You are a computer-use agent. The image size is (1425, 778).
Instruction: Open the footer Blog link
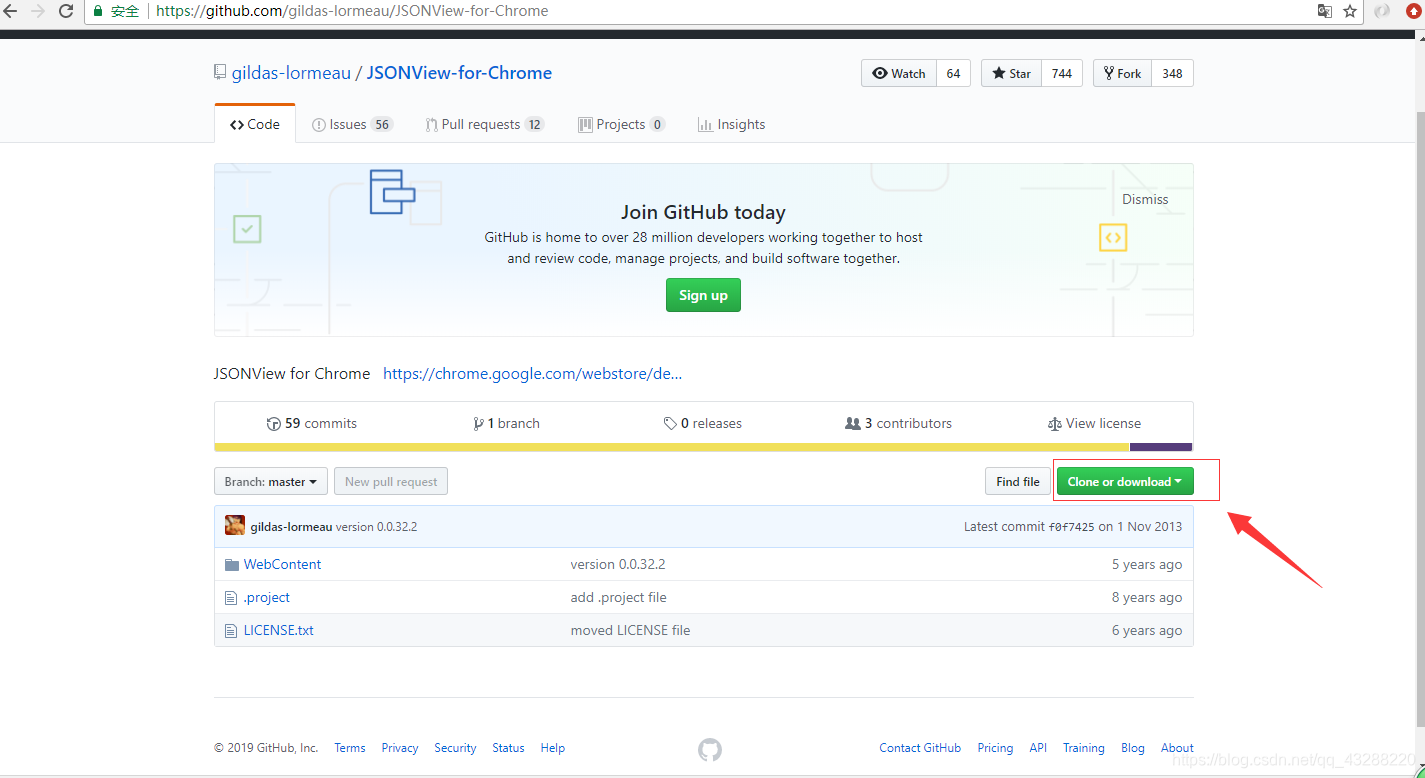point(1133,748)
